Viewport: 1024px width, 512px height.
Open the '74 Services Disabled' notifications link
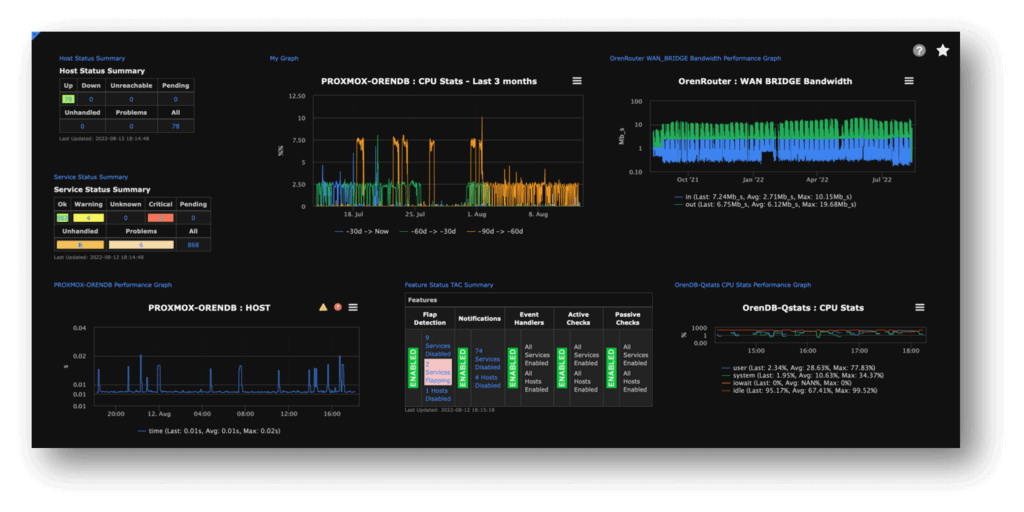(x=487, y=359)
